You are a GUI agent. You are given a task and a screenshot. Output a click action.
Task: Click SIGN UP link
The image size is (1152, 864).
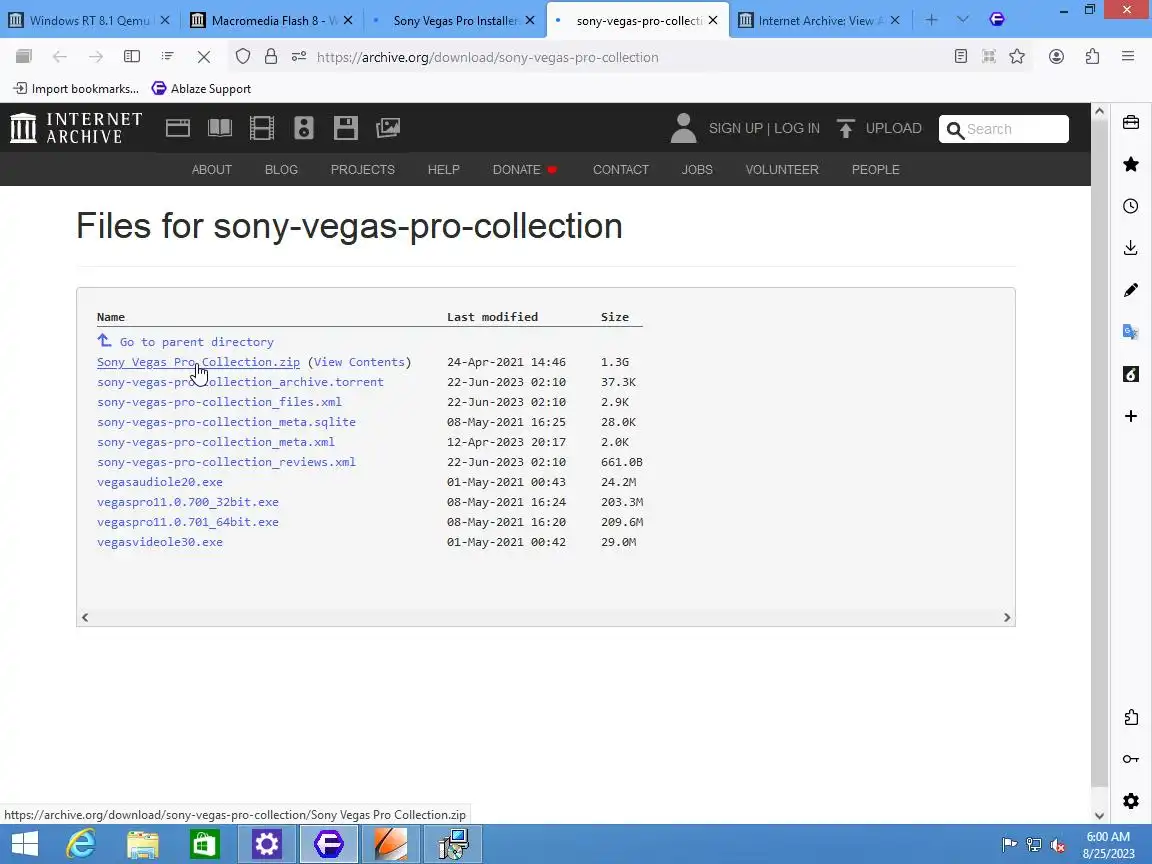point(735,129)
